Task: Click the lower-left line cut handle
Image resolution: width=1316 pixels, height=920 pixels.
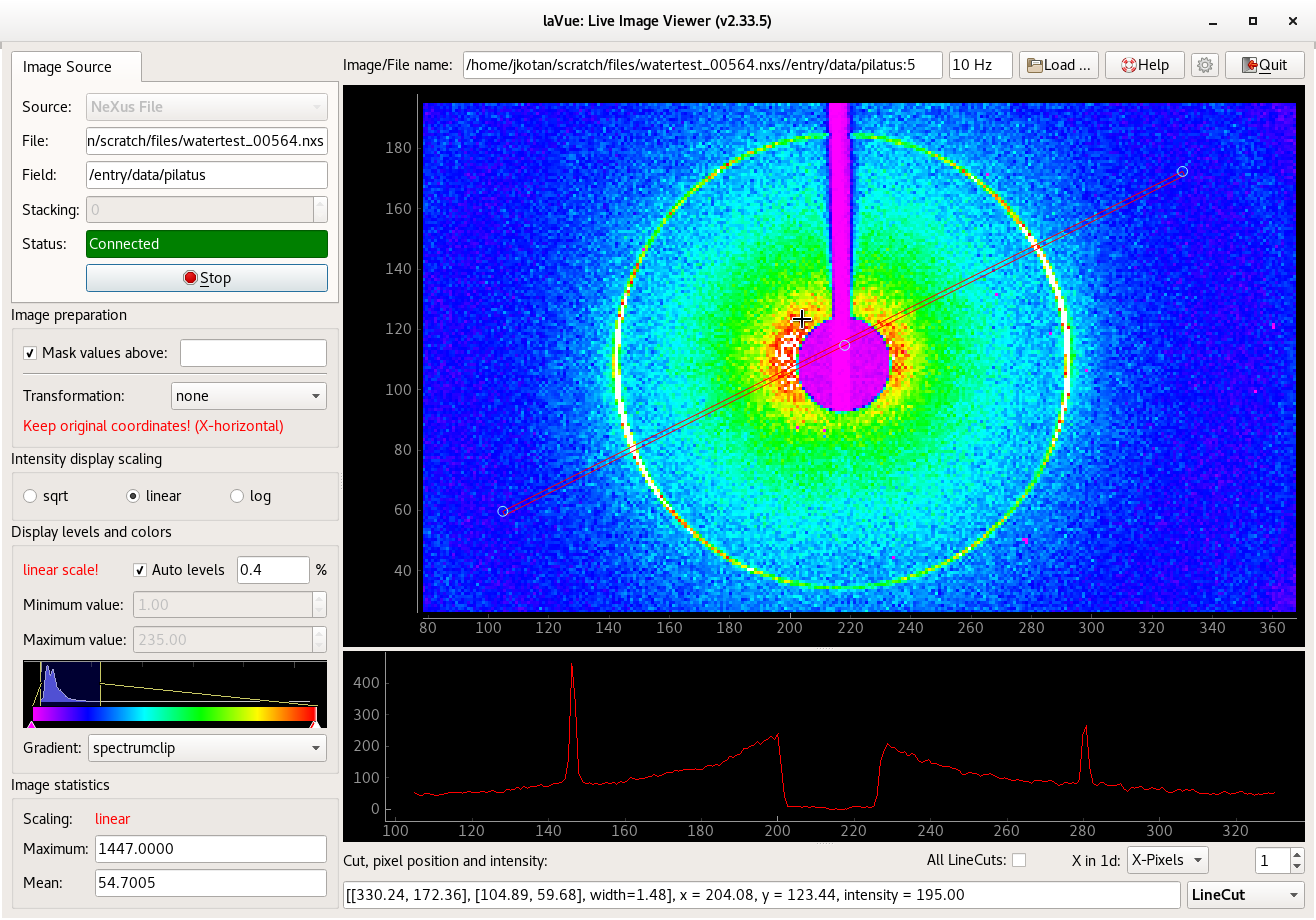Action: [503, 511]
